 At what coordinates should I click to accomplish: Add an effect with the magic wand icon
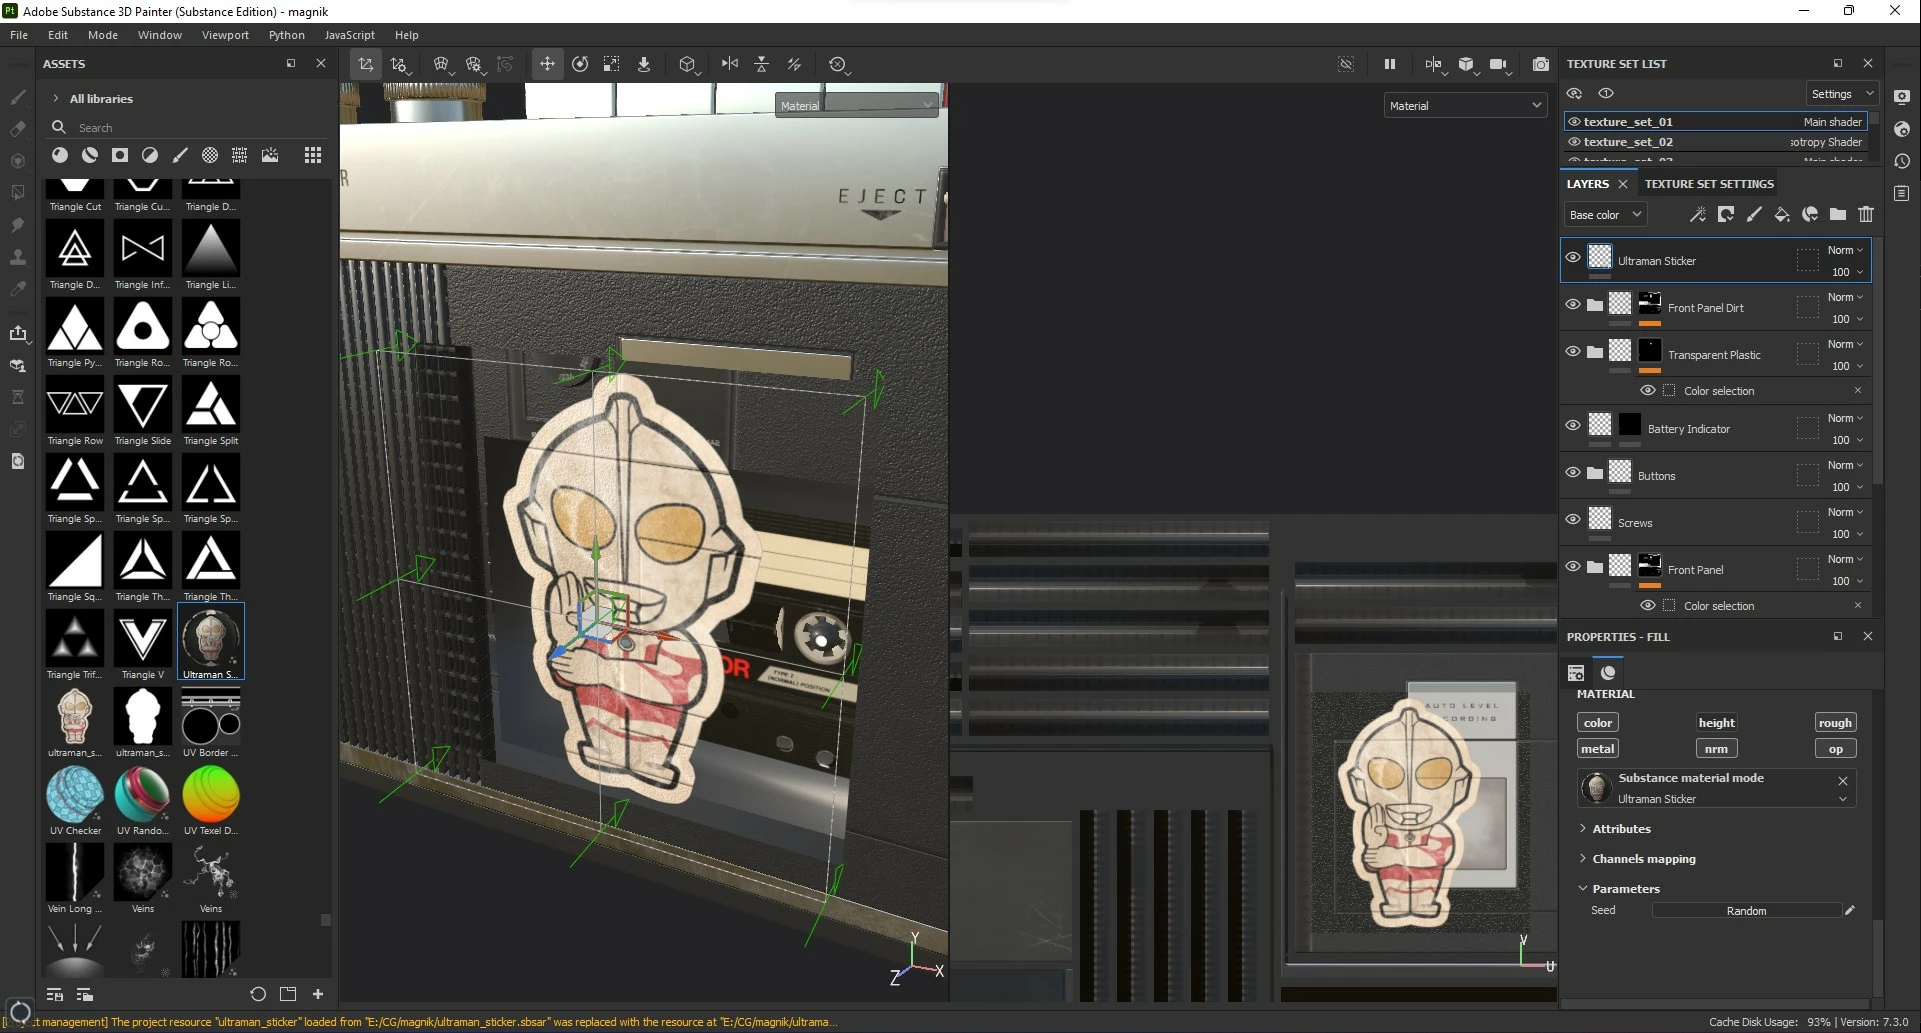coord(1698,214)
